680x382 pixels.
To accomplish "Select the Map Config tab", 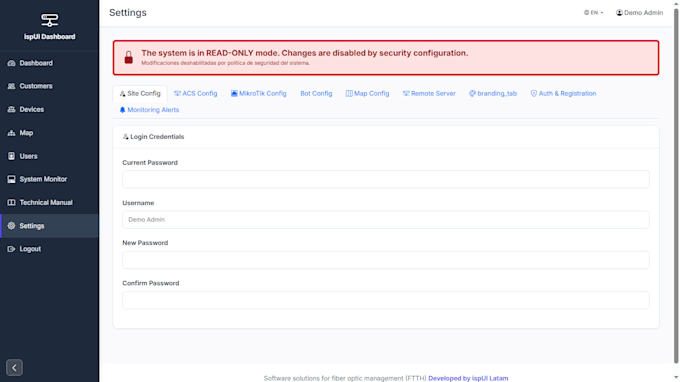I will click(367, 94).
